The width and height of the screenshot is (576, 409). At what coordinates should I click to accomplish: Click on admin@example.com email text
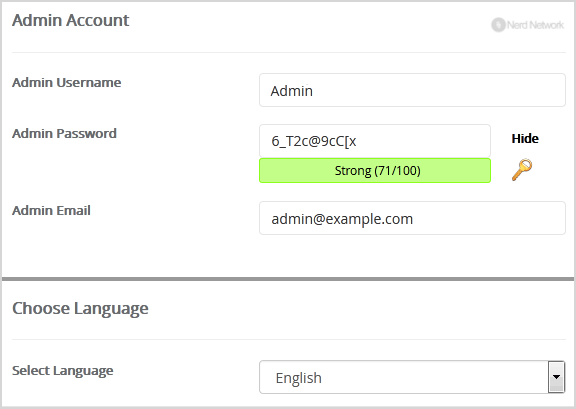pos(342,219)
